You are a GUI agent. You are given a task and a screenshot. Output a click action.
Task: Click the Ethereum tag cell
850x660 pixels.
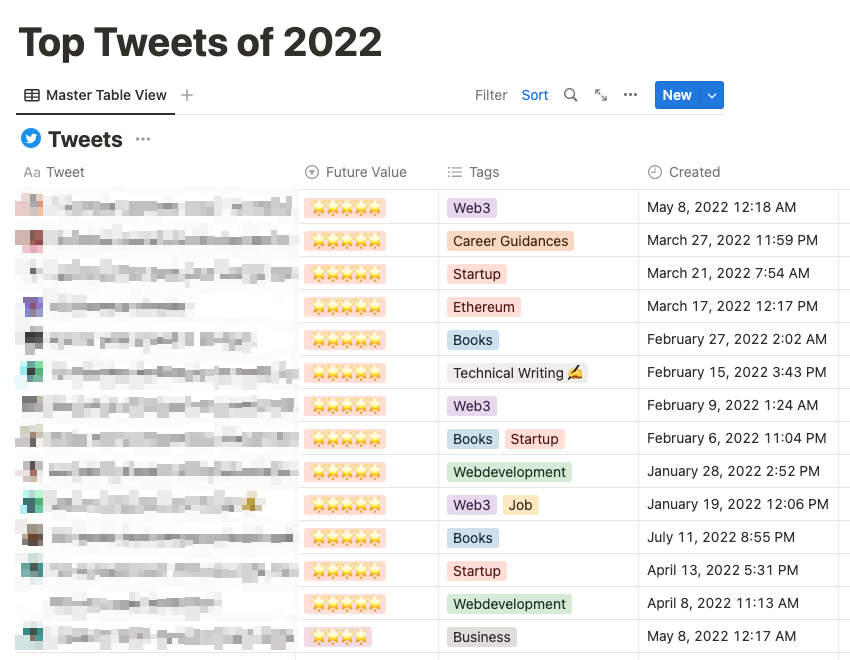tap(484, 307)
